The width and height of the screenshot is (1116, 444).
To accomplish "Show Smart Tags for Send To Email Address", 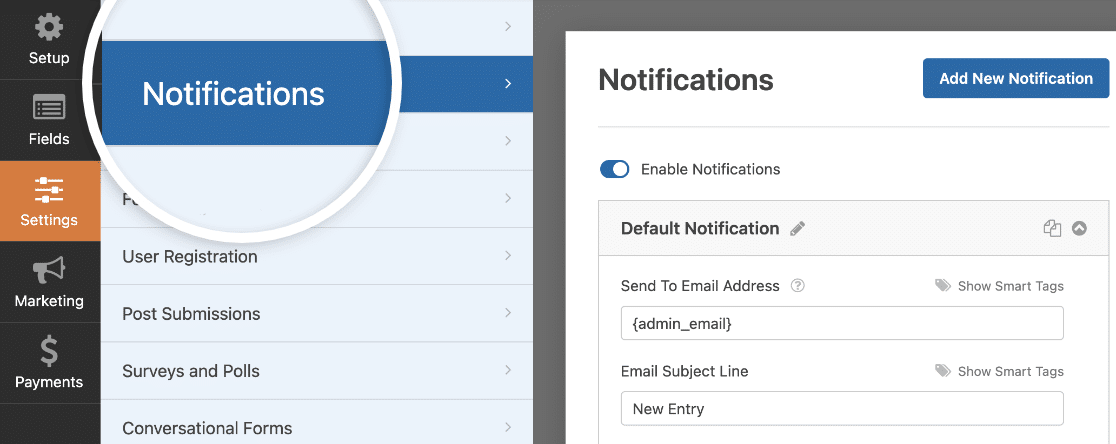I will [x=999, y=286].
